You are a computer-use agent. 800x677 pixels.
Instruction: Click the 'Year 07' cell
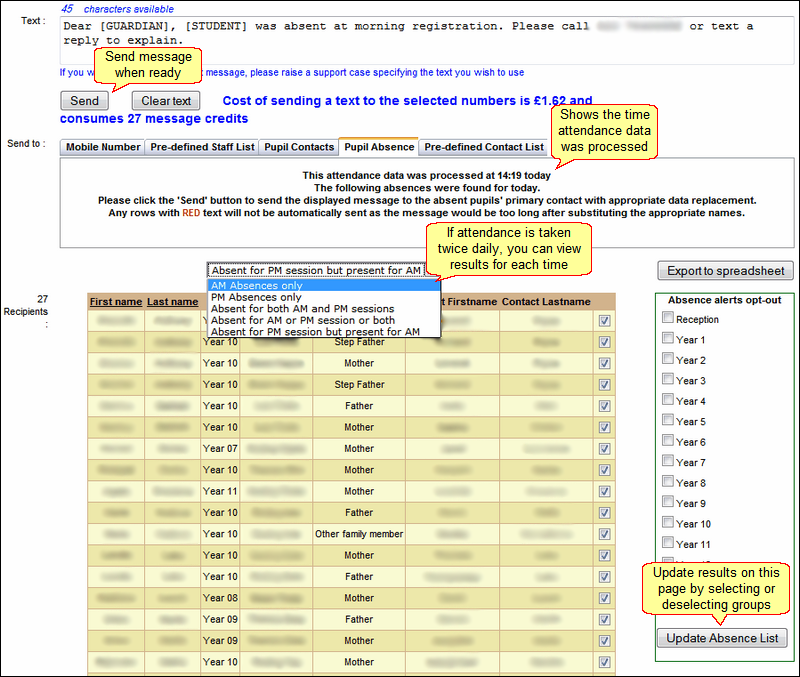220,448
